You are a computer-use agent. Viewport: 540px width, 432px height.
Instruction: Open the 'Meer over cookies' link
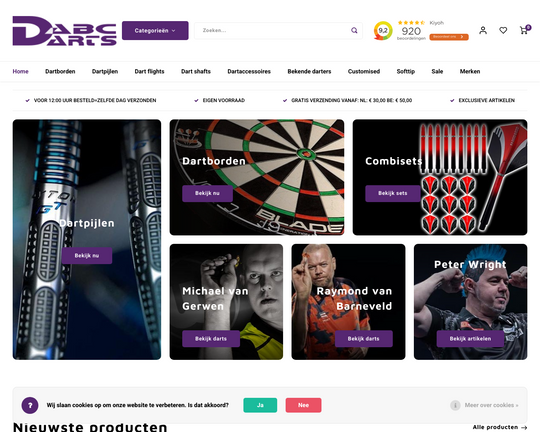pos(491,405)
